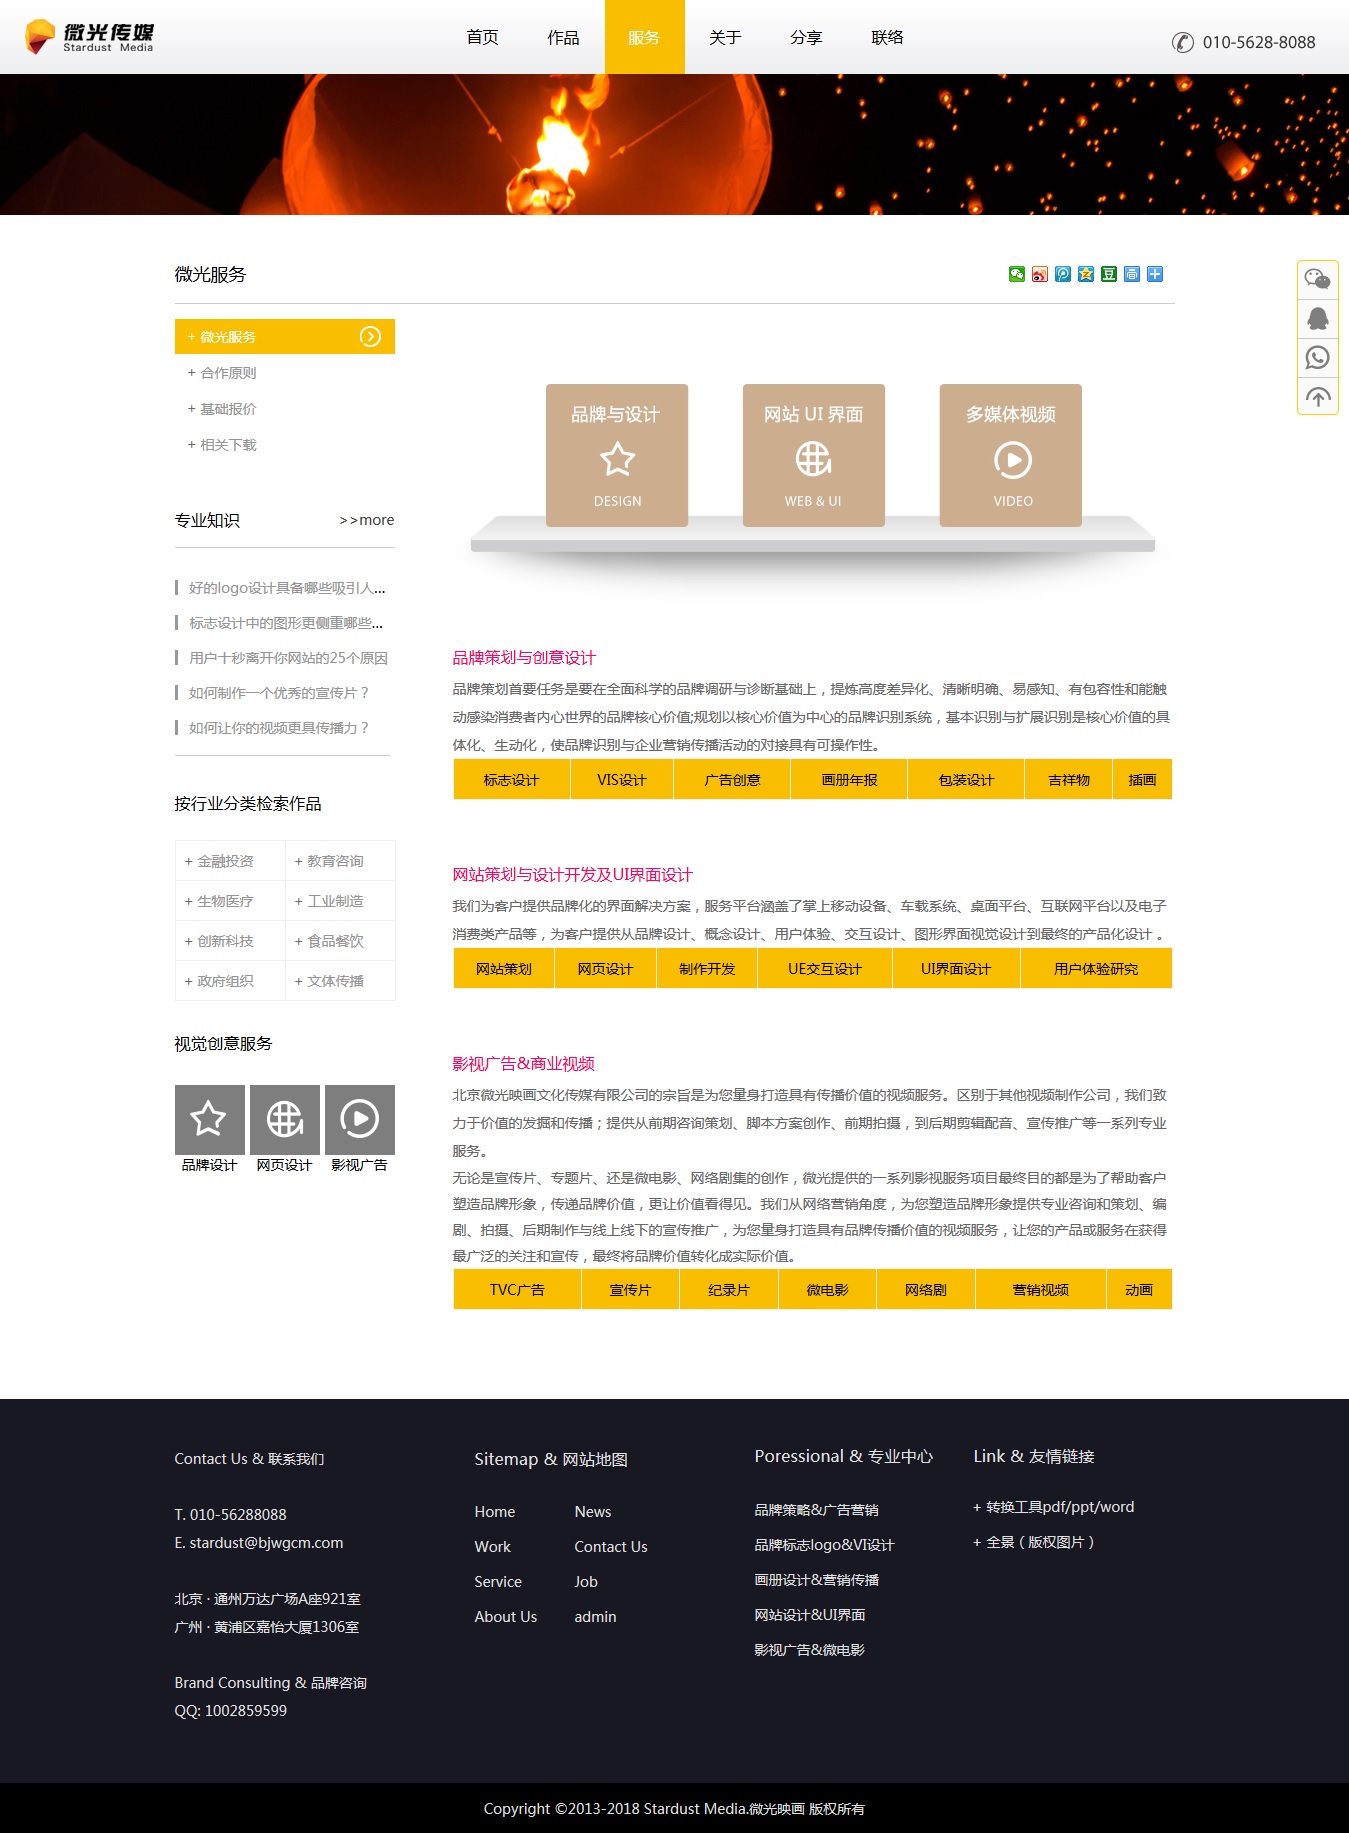Click gray play 影视广告 icon in sidebar
1349x1833 pixels.
click(359, 1119)
